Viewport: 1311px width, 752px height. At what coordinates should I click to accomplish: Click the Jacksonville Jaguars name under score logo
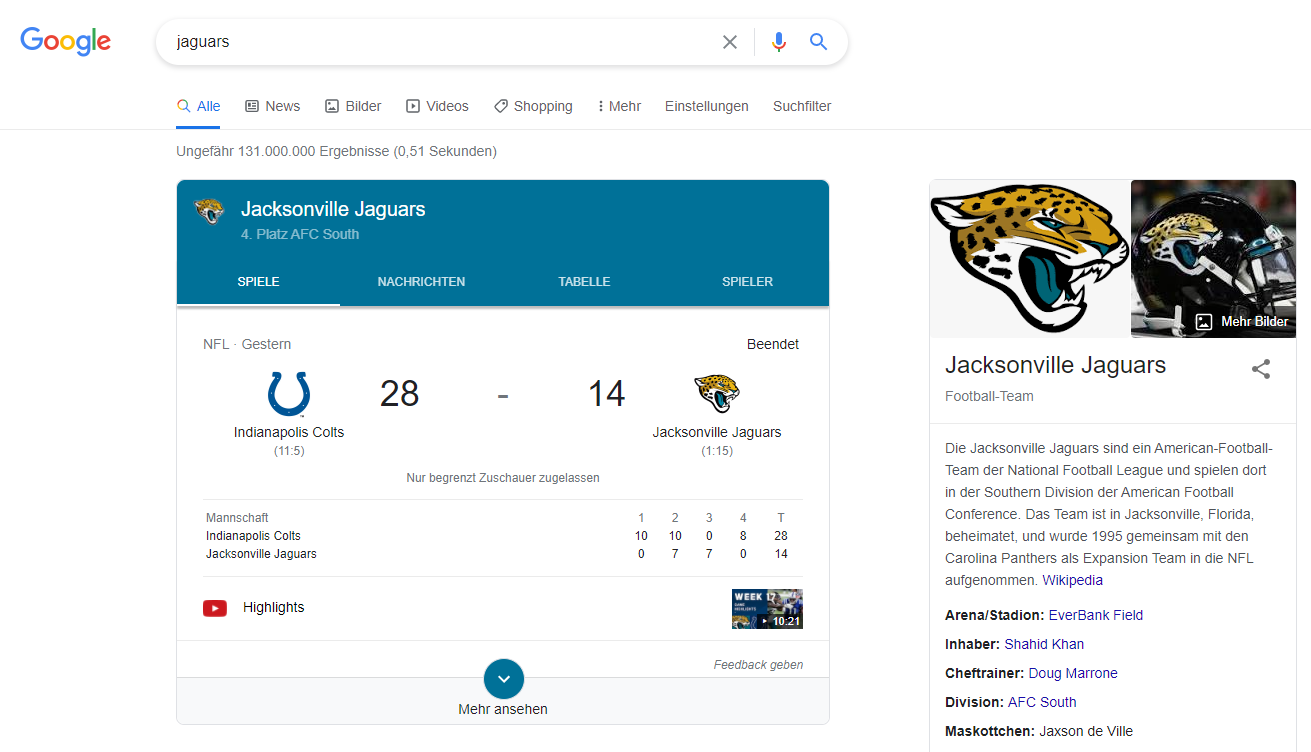coord(717,432)
